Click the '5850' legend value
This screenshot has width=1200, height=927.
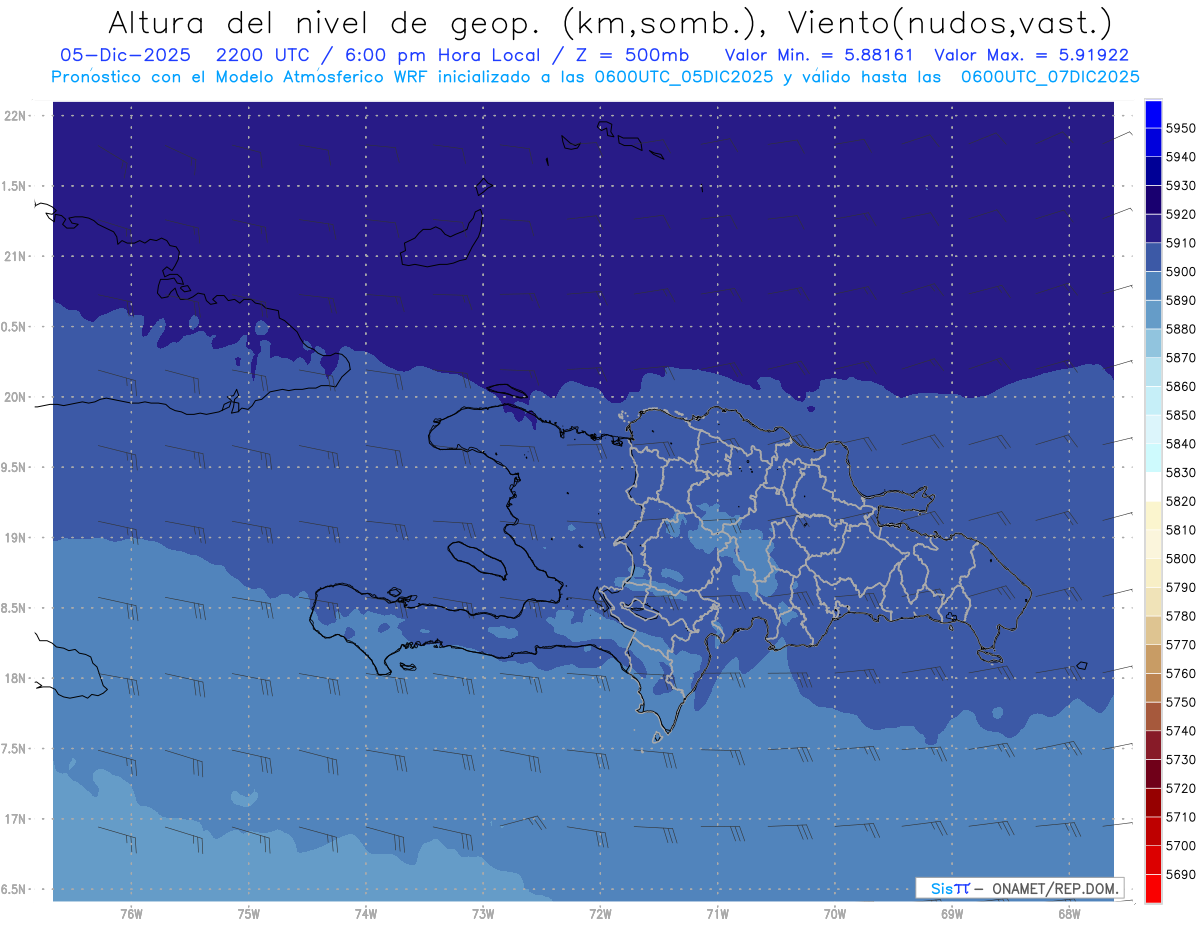(1181, 415)
